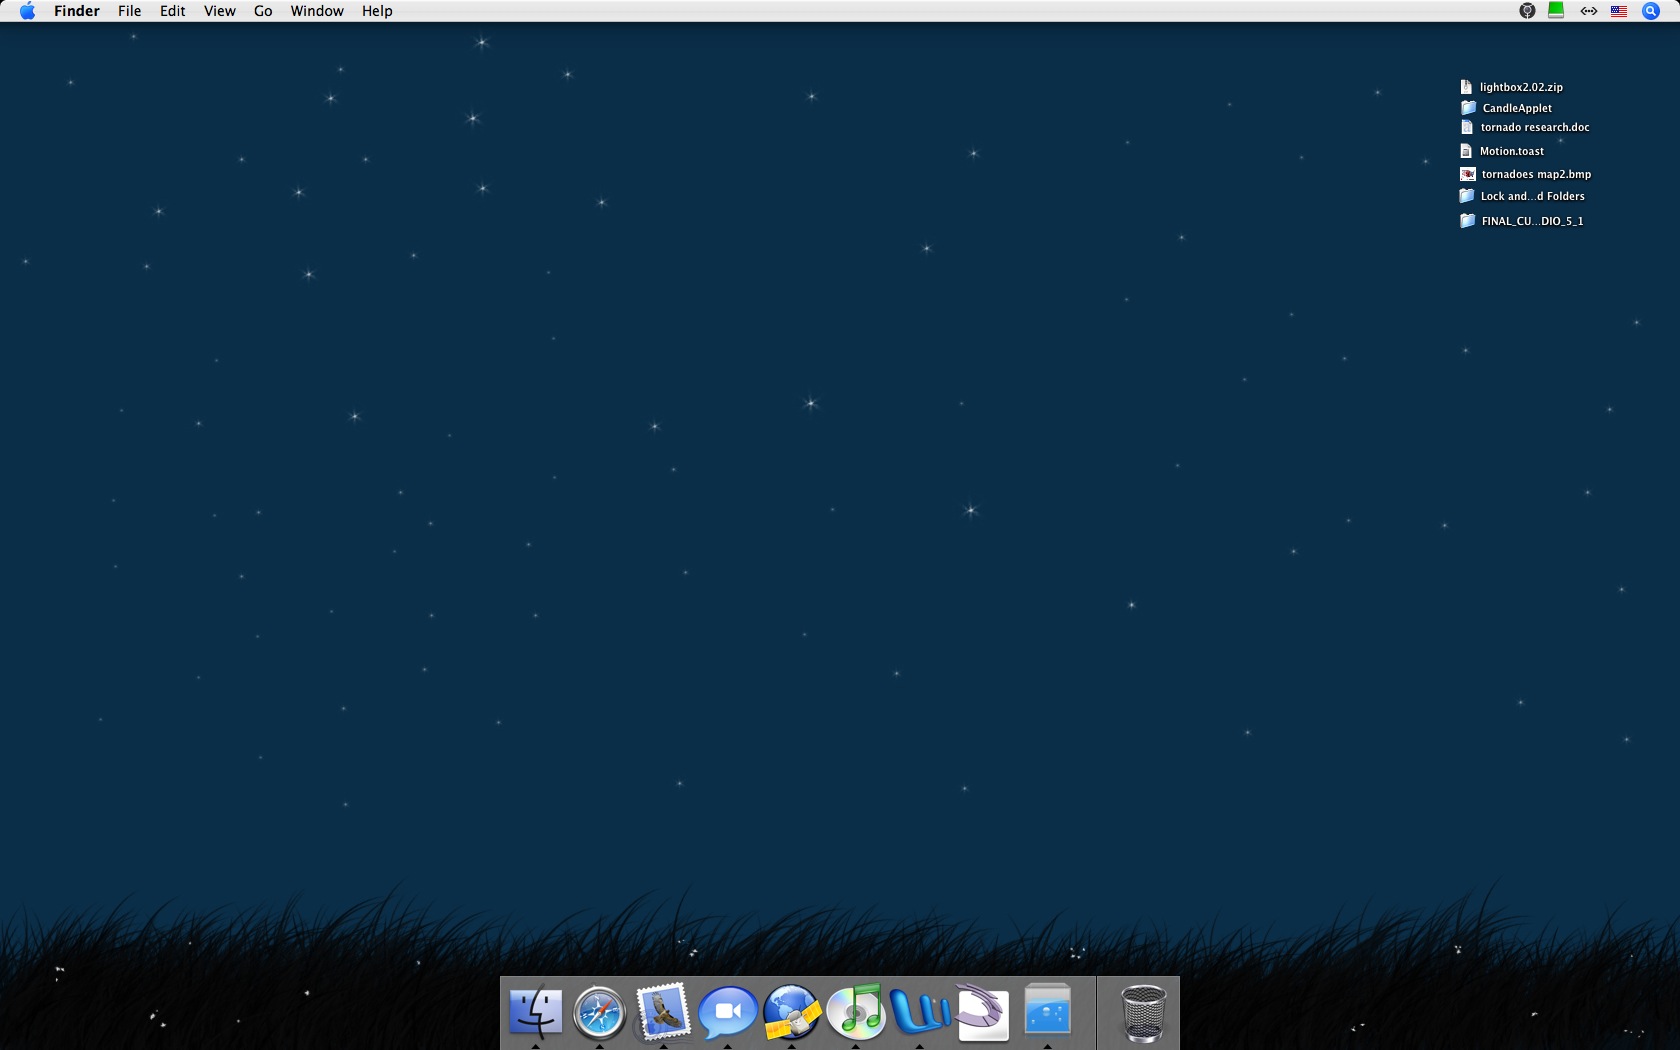
Task: Open the Trash in the Dock
Action: click(1143, 1012)
